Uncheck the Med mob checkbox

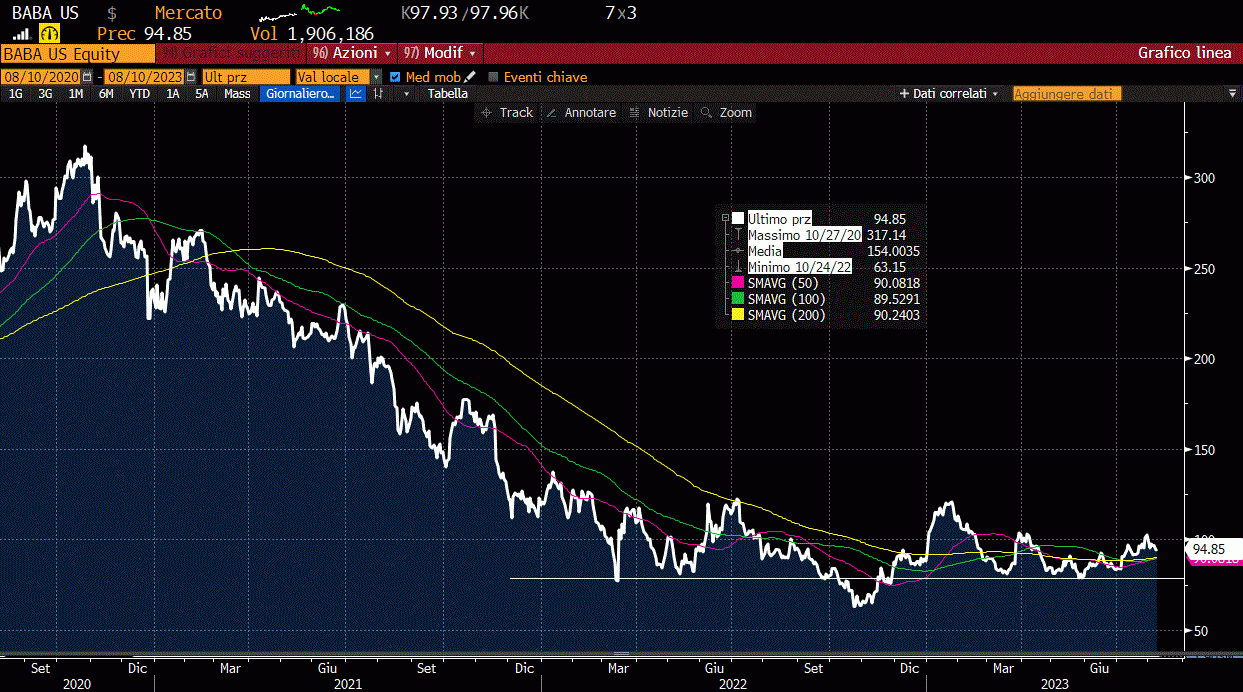pos(395,77)
